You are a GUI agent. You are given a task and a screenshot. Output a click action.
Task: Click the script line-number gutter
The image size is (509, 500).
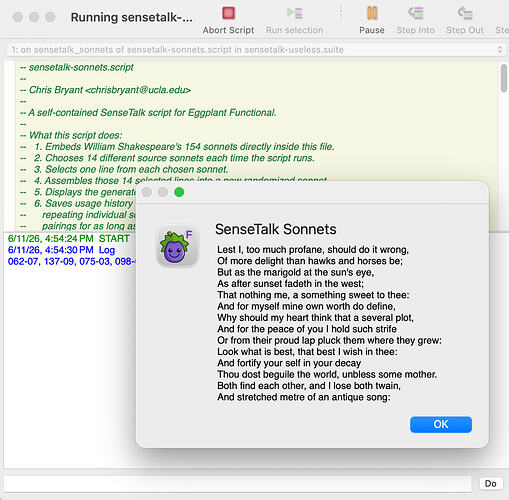point(9,146)
